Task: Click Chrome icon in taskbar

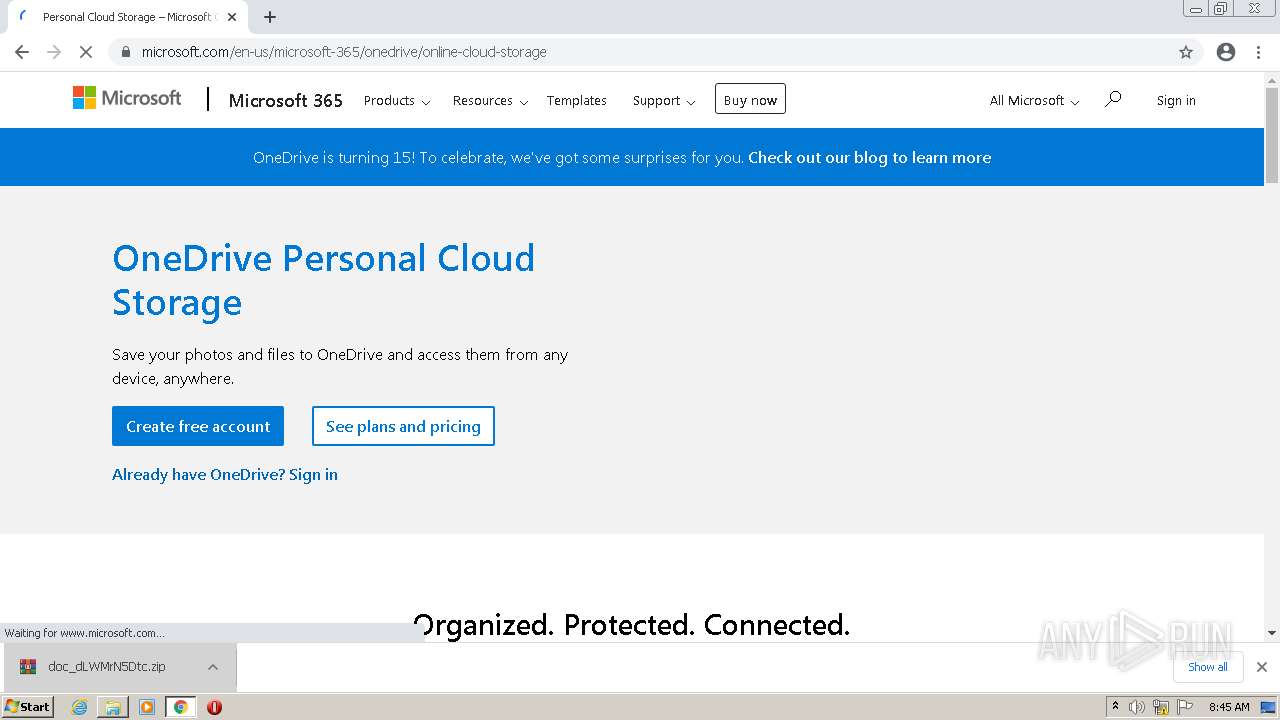Action: tap(181, 707)
